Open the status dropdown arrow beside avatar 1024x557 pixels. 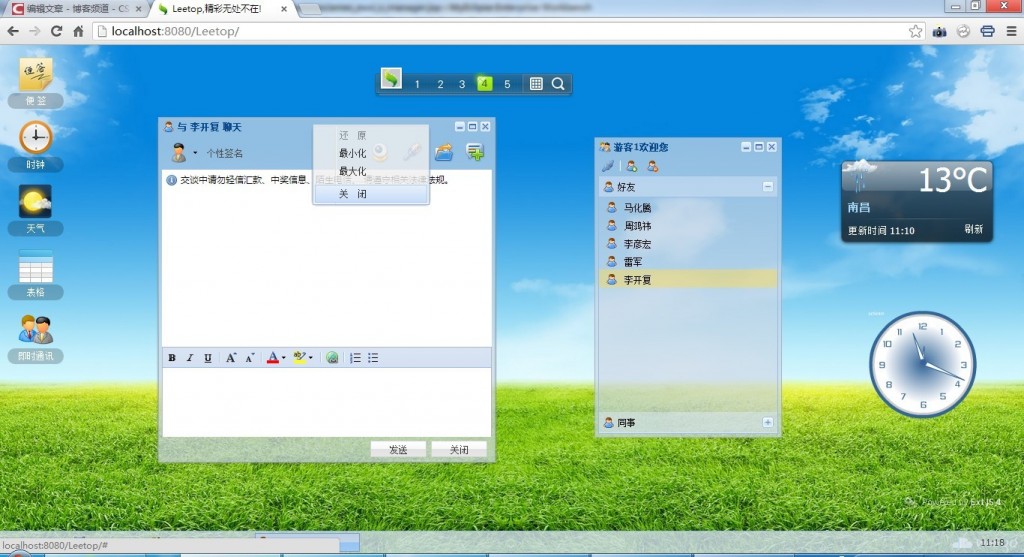pos(195,153)
